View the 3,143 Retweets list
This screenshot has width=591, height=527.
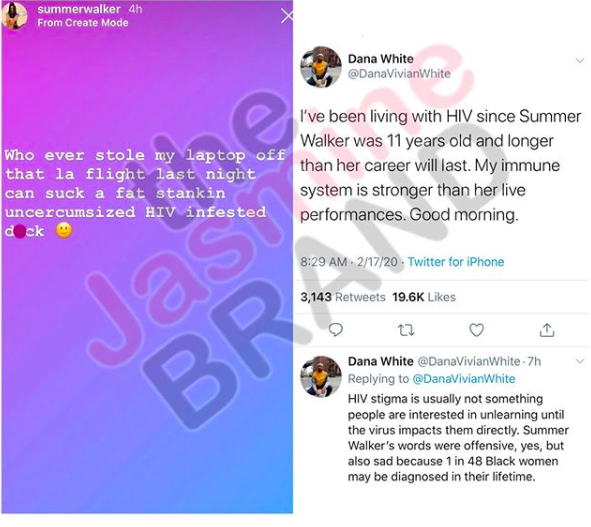343,297
